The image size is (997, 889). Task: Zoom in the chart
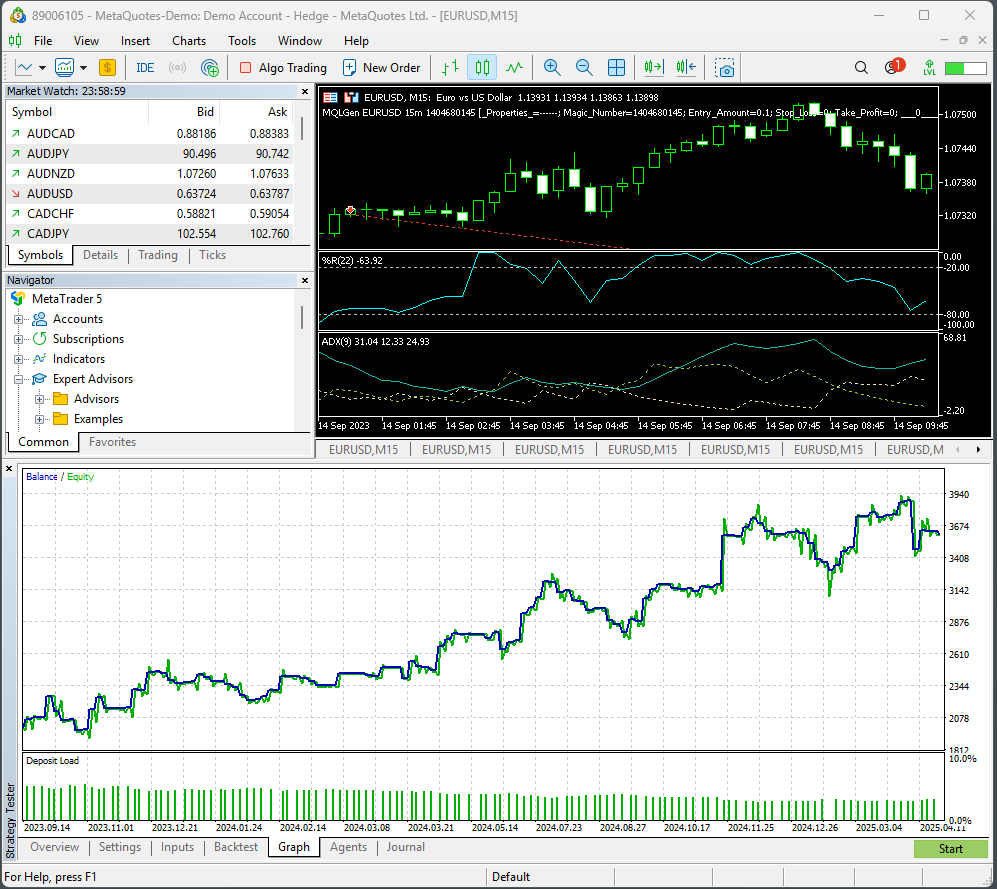pyautogui.click(x=552, y=67)
